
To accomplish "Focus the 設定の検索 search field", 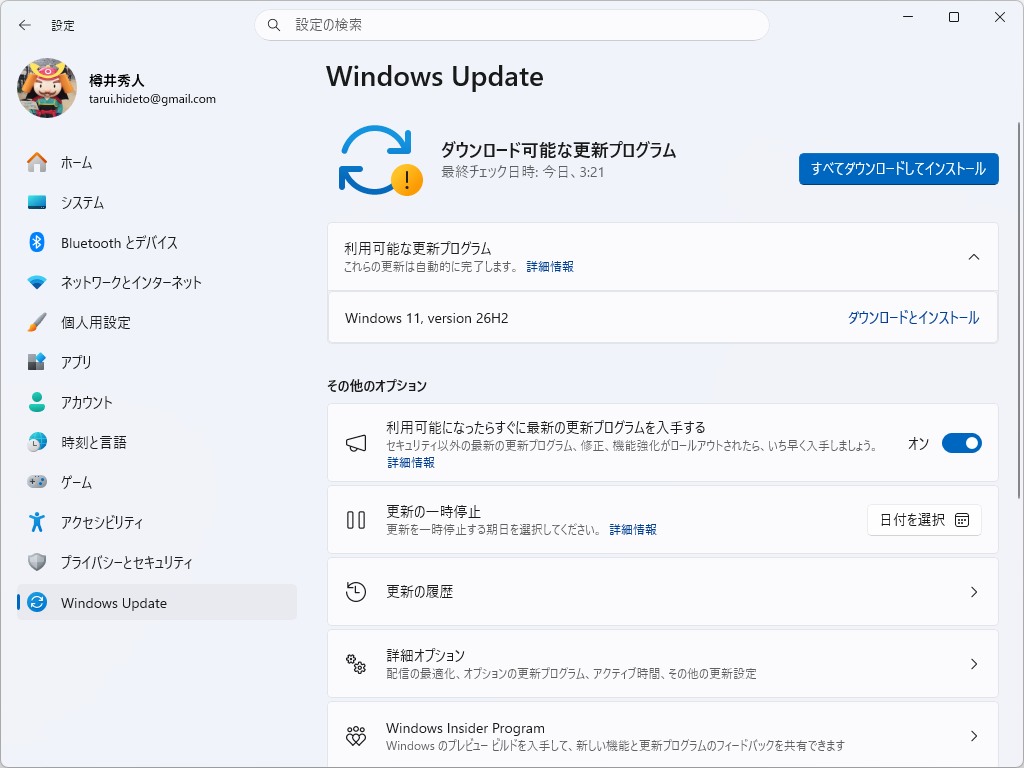I will point(512,25).
